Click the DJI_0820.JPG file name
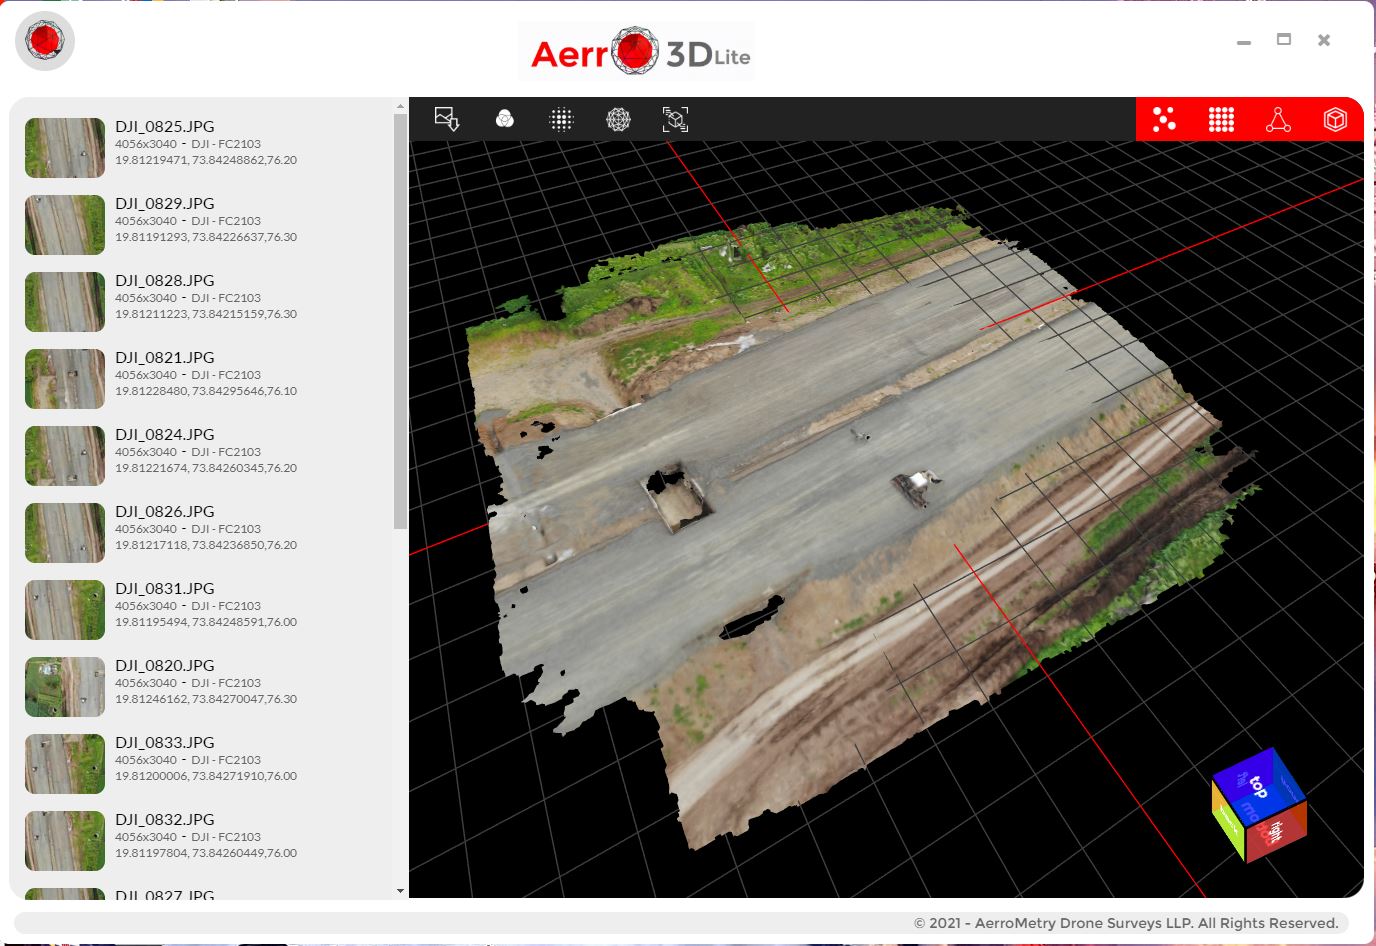The height and width of the screenshot is (946, 1376). pos(165,666)
